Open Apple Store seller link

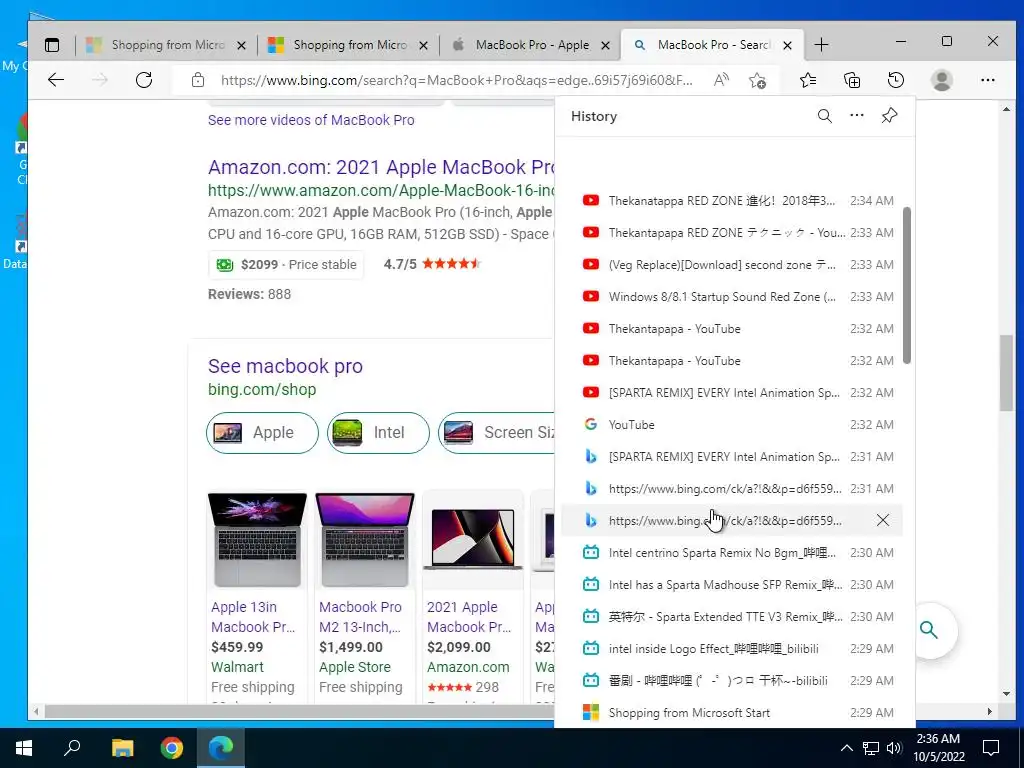click(355, 667)
